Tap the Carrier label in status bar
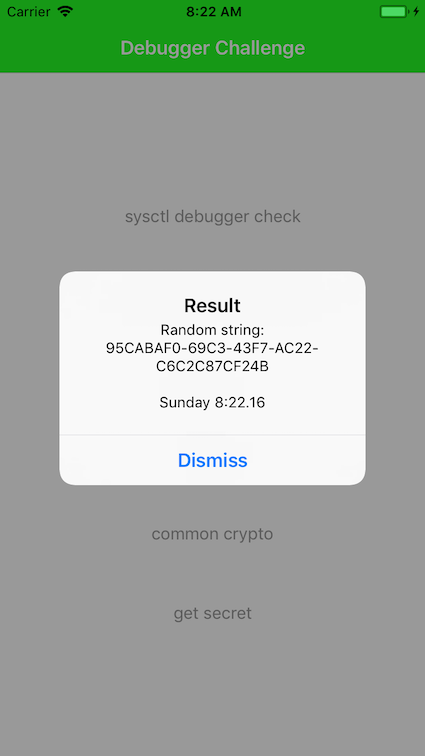The height and width of the screenshot is (756, 425). click(x=28, y=12)
